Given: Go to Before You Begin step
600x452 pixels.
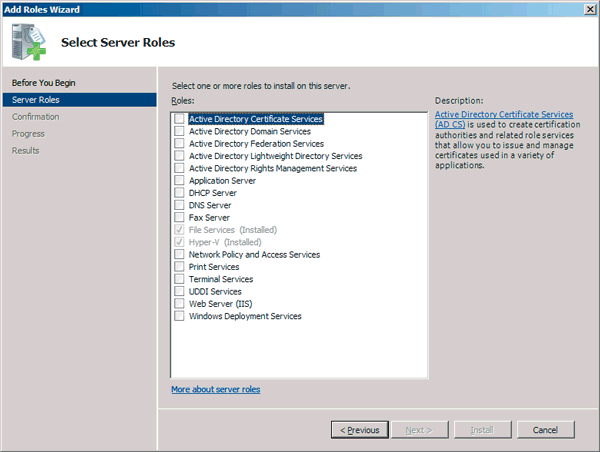Looking at the screenshot, I should [43, 83].
